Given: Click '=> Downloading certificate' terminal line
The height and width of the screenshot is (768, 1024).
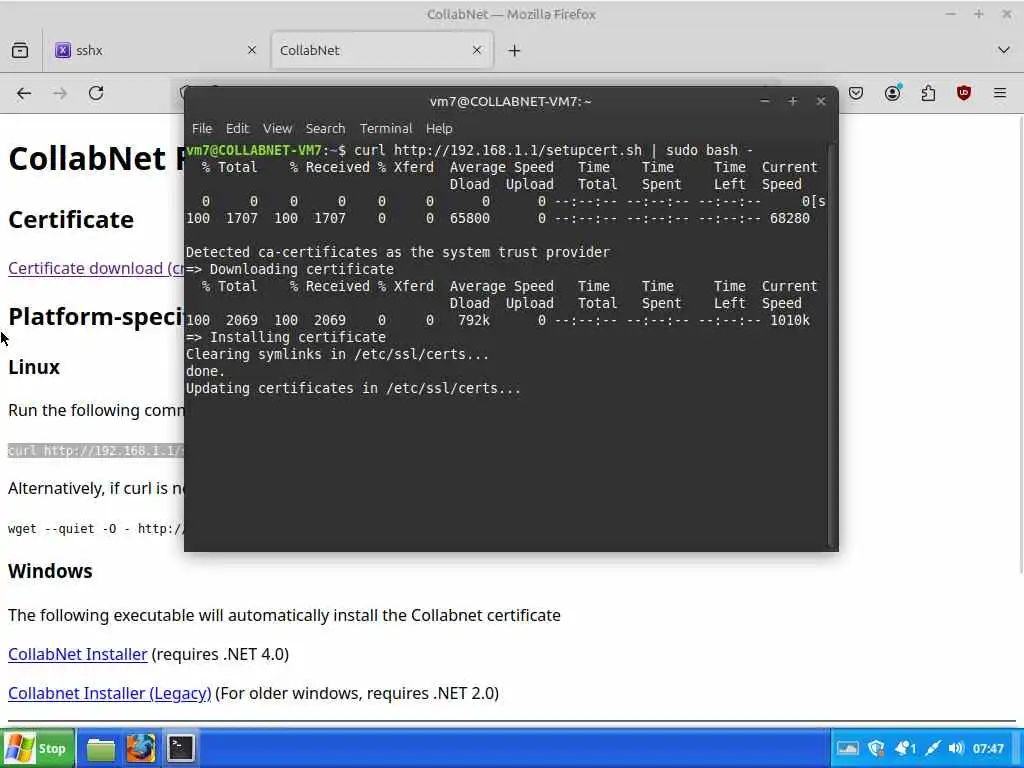Looking at the screenshot, I should click(290, 269).
